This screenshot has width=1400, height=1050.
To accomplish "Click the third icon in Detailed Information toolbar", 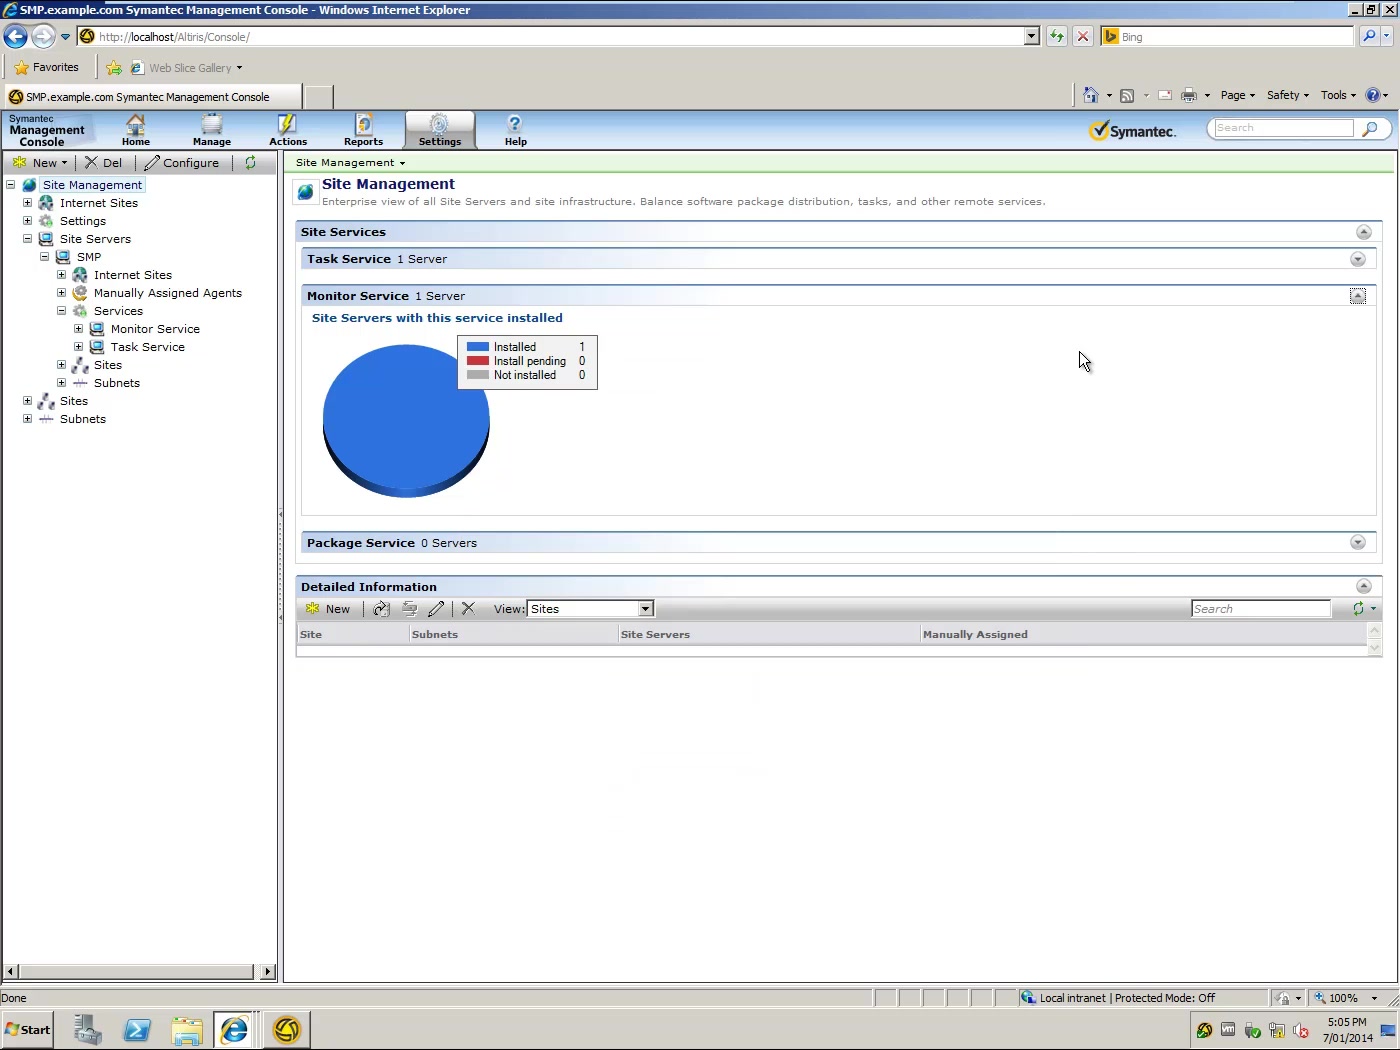I will point(409,608).
